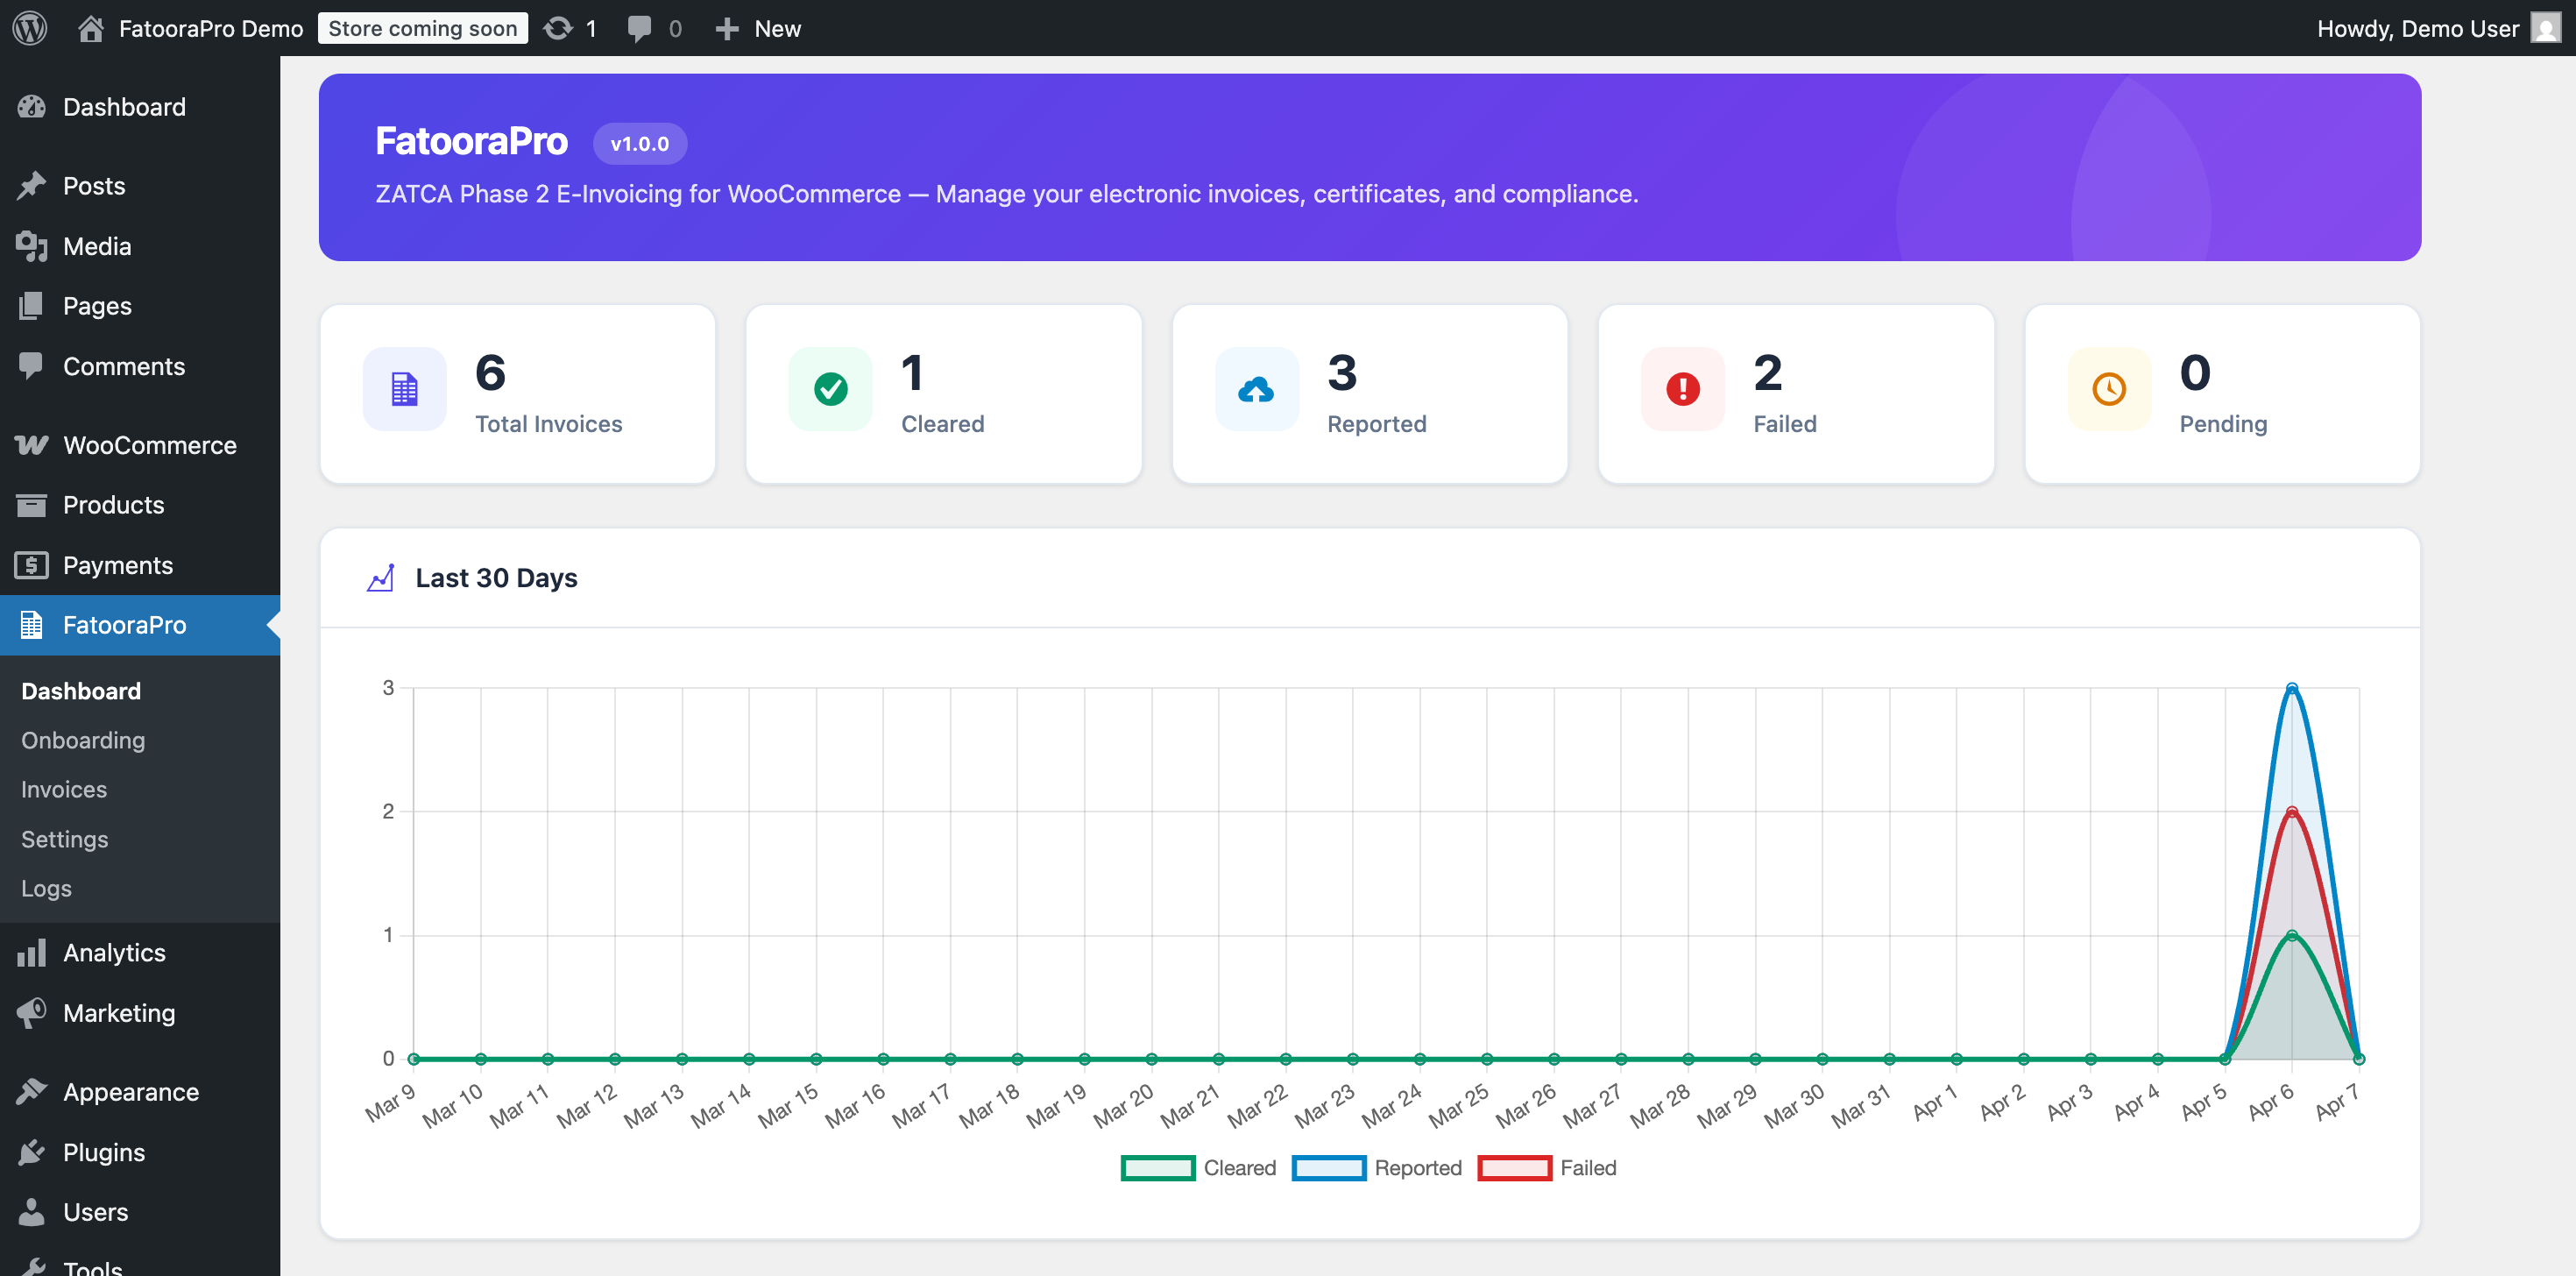Click the Store coming soon badge

point(422,28)
